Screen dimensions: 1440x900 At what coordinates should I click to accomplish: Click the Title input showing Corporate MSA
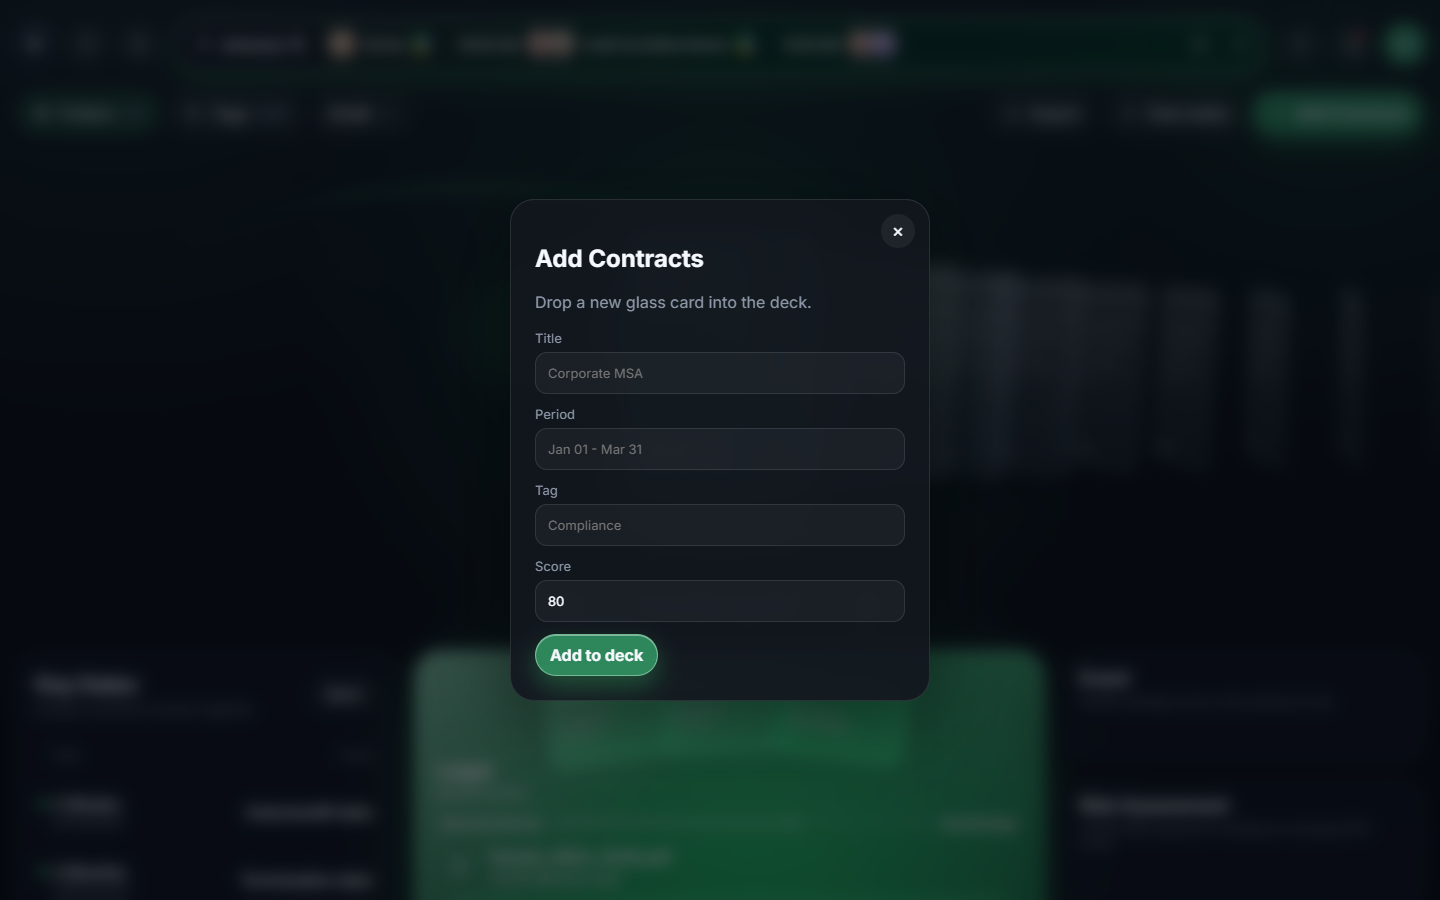[x=720, y=373]
